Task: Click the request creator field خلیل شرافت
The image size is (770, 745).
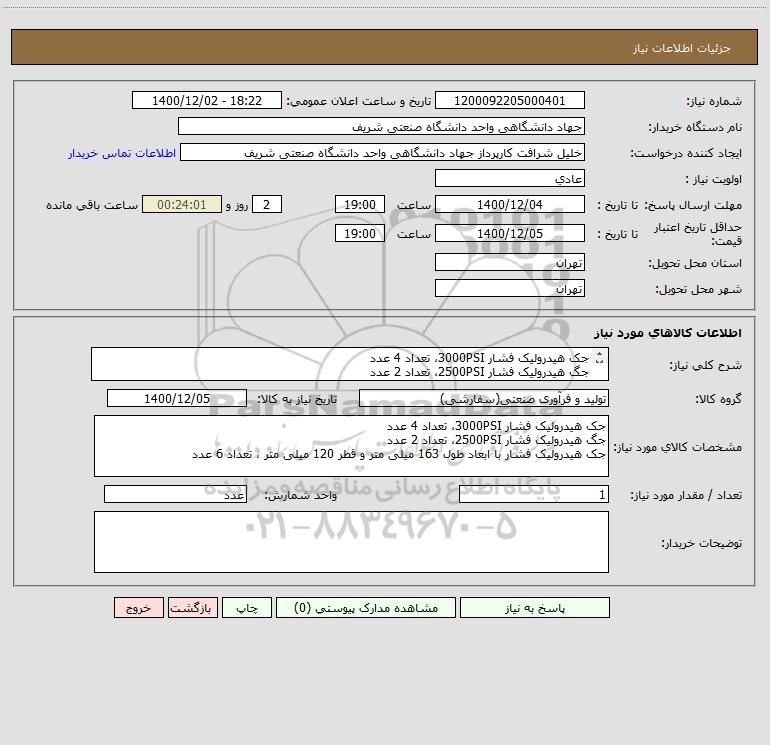Action: click(382, 152)
